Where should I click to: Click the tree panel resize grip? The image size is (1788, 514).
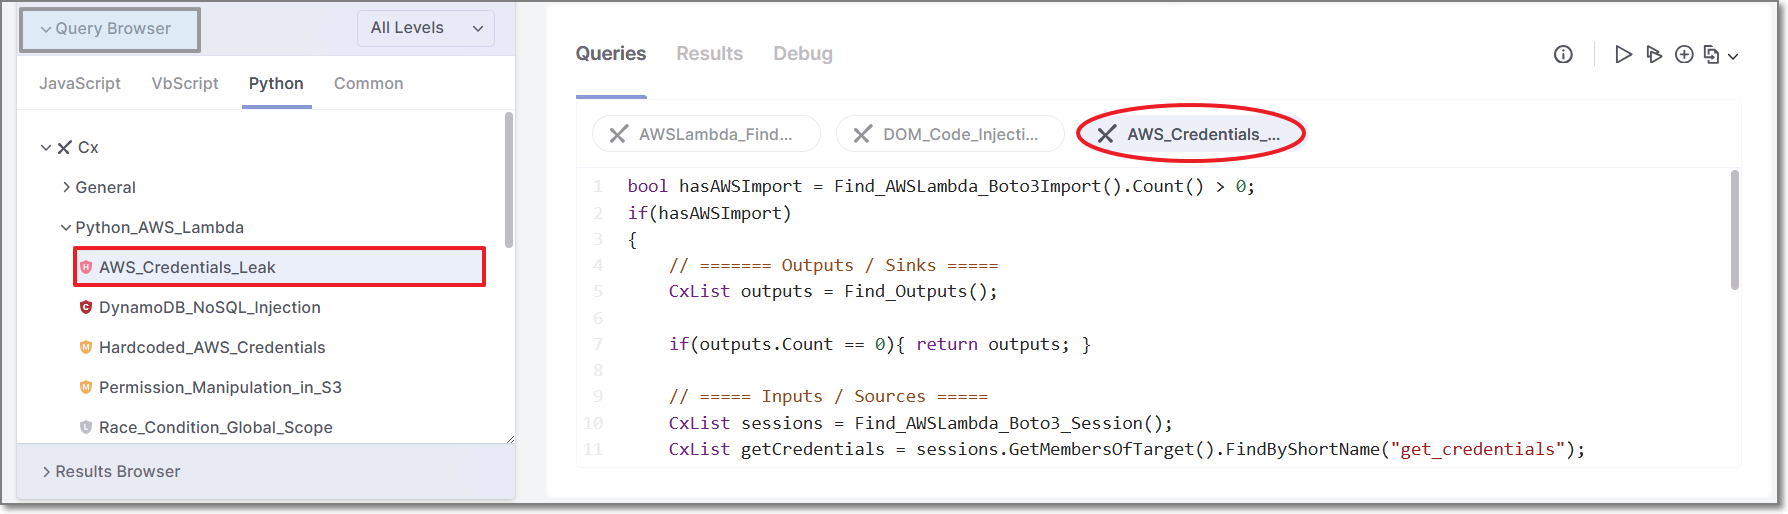510,438
